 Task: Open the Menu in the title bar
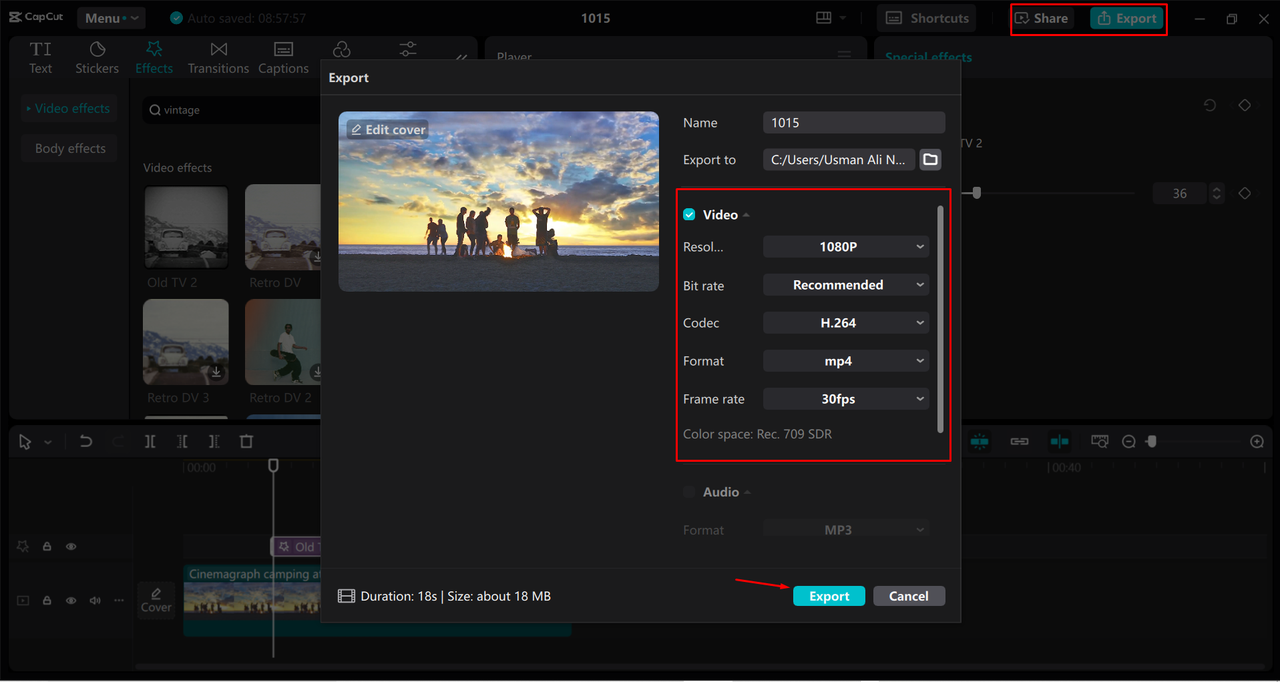110,17
